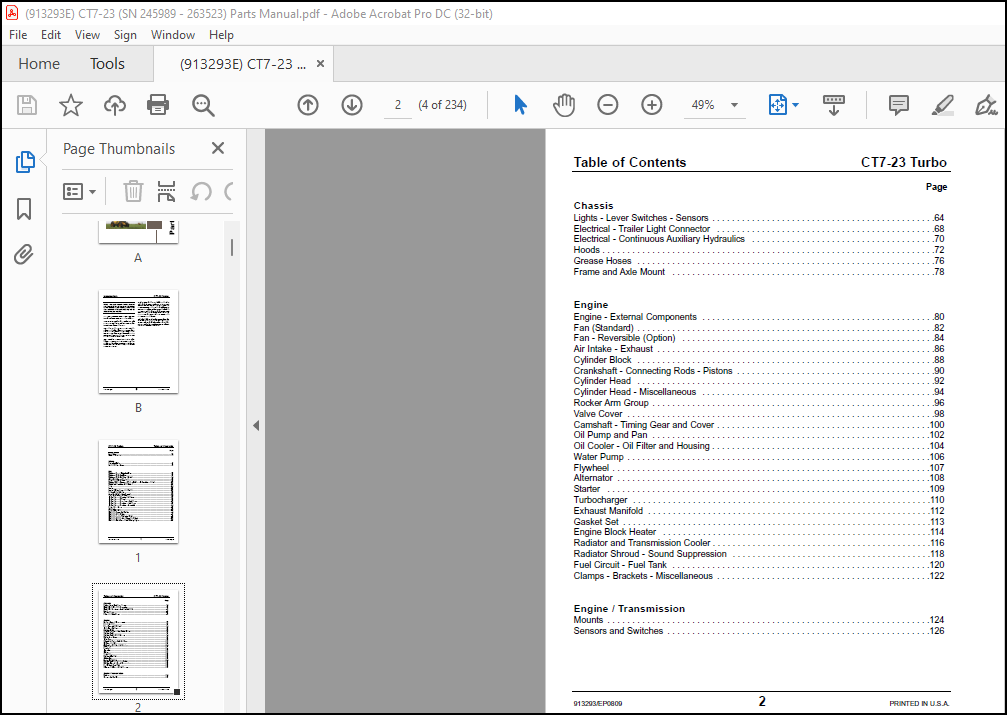Add file to starred with star icon
Viewport: 1007px width, 715px height.
71,105
